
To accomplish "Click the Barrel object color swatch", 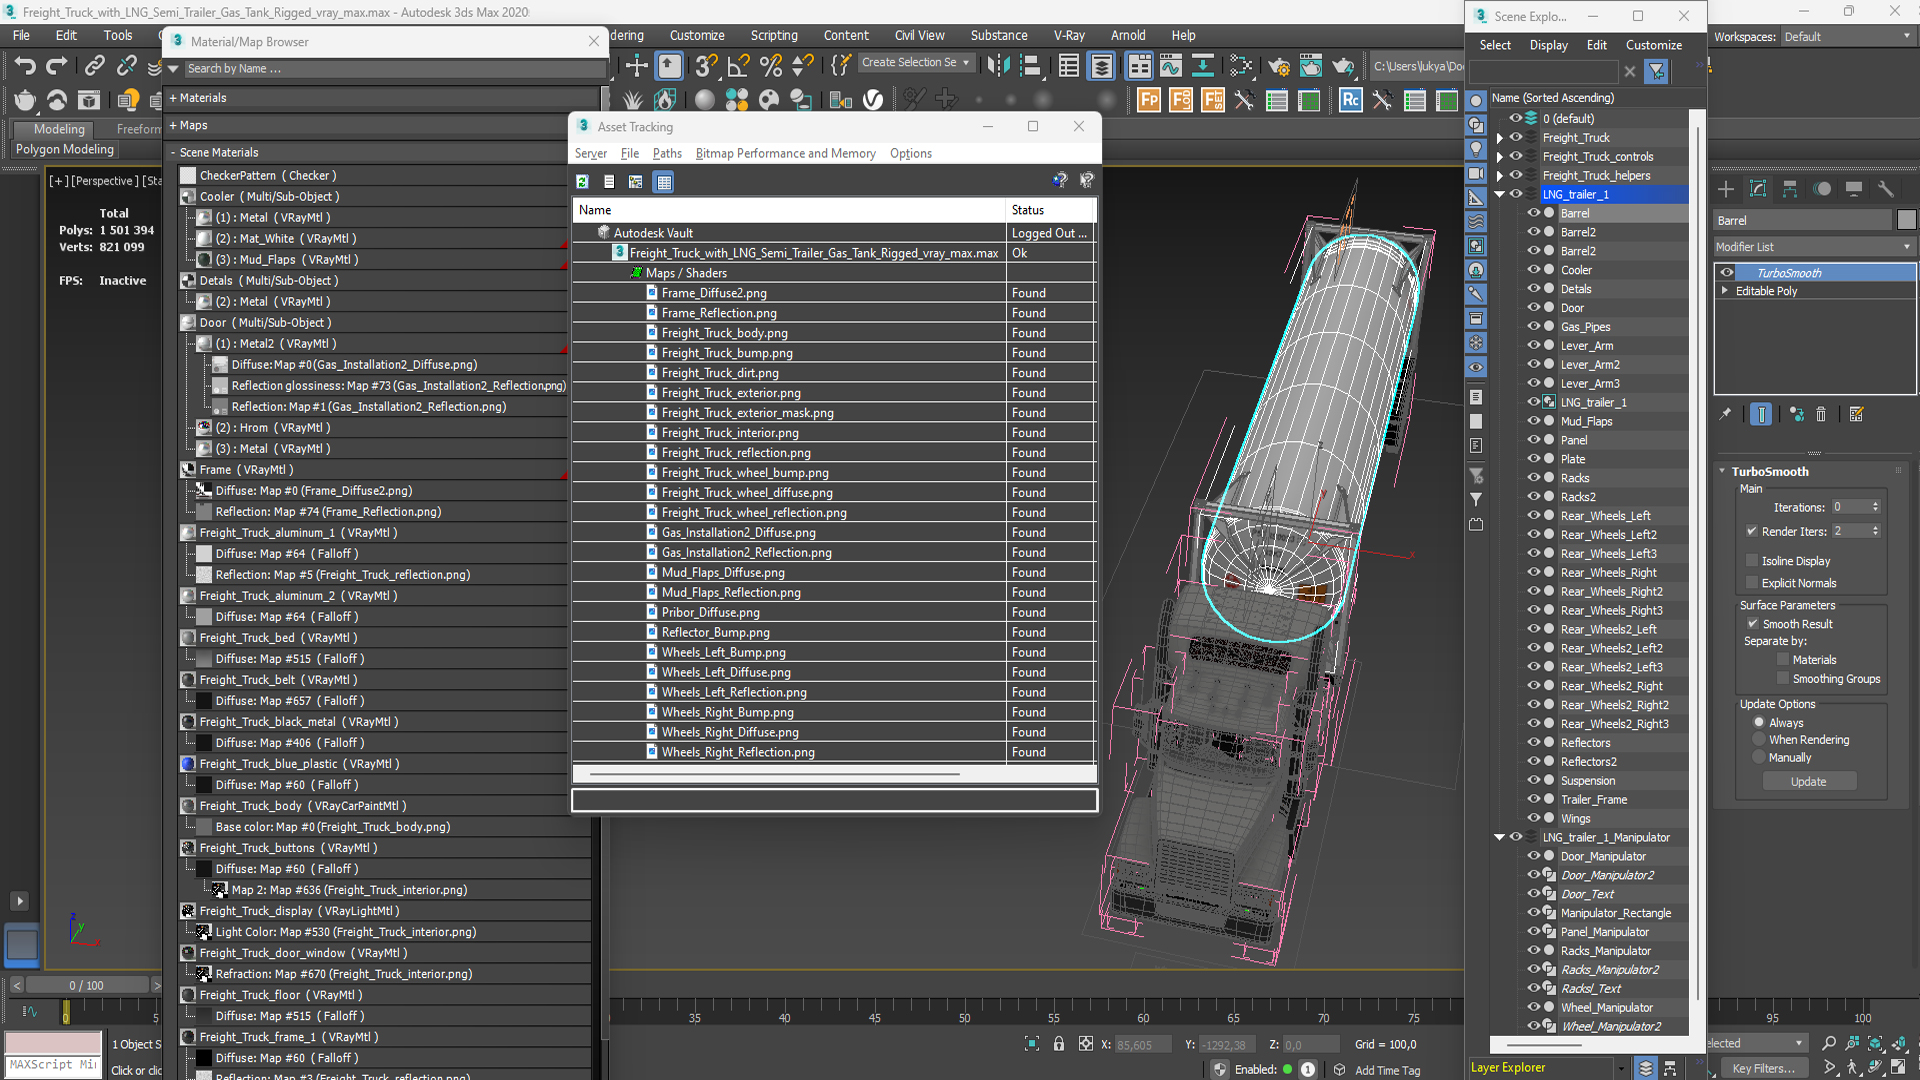I will pyautogui.click(x=1906, y=220).
